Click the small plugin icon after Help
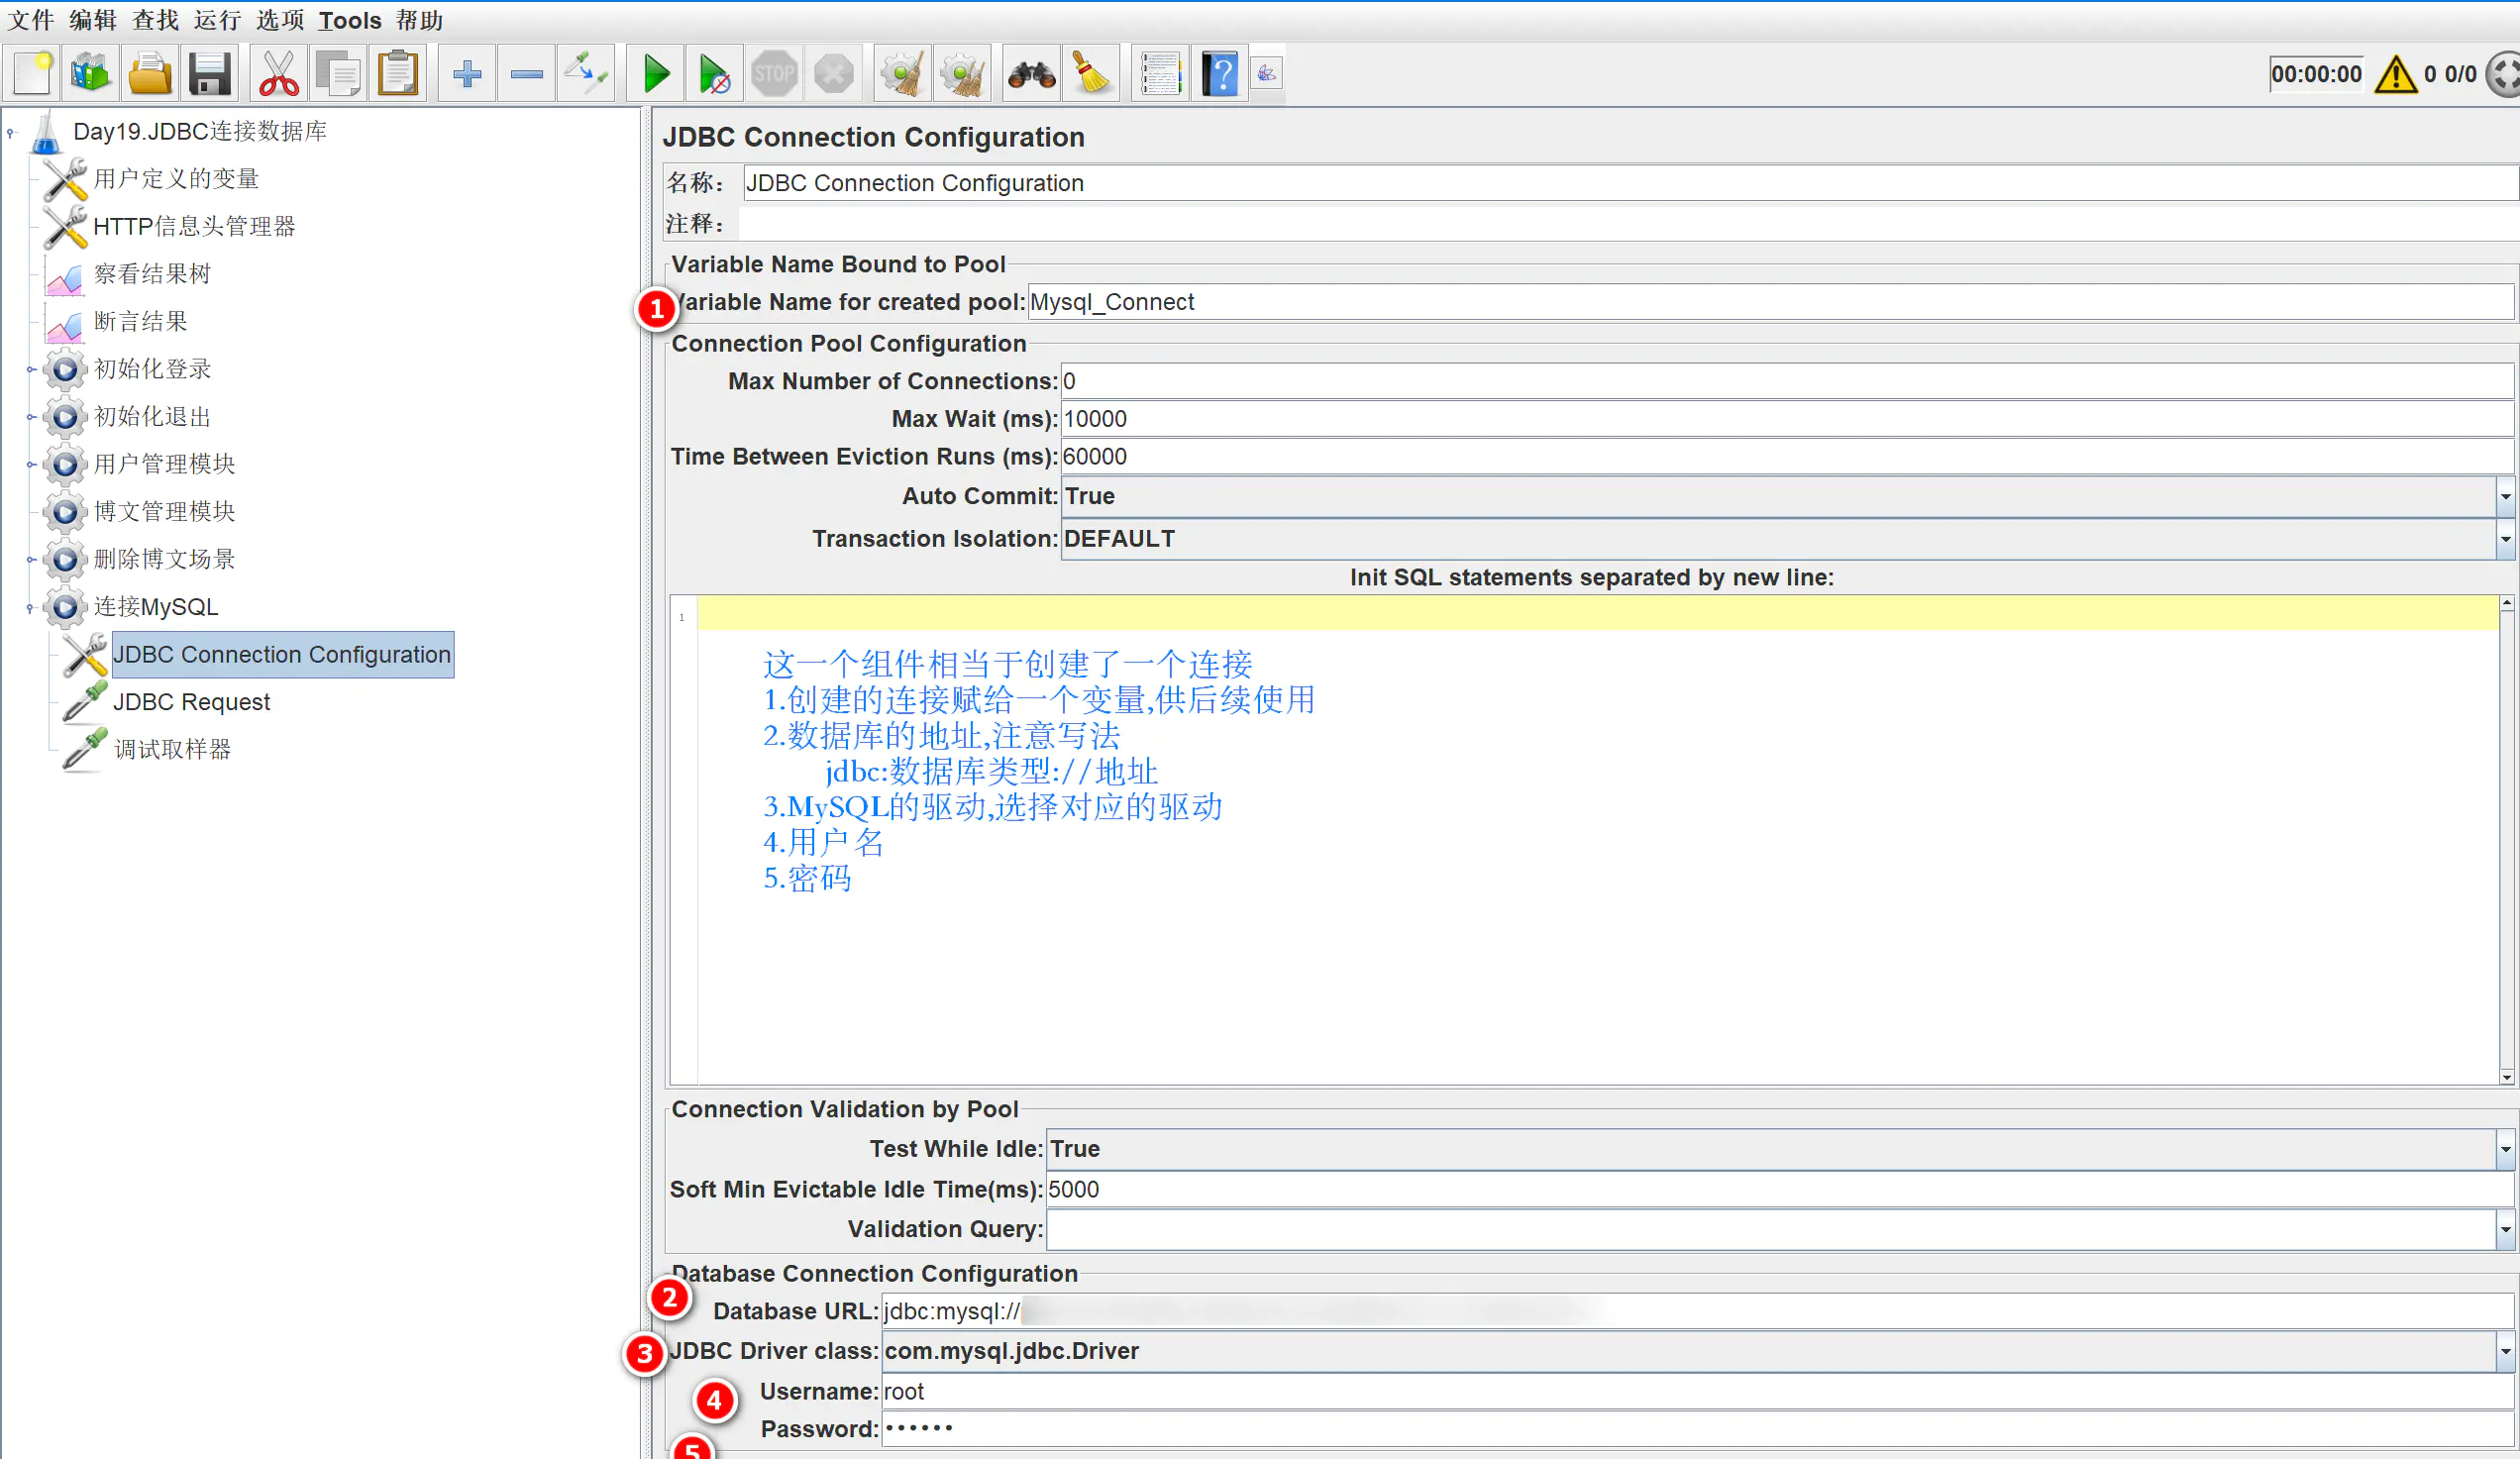This screenshot has height=1459, width=2520. click(x=1267, y=73)
